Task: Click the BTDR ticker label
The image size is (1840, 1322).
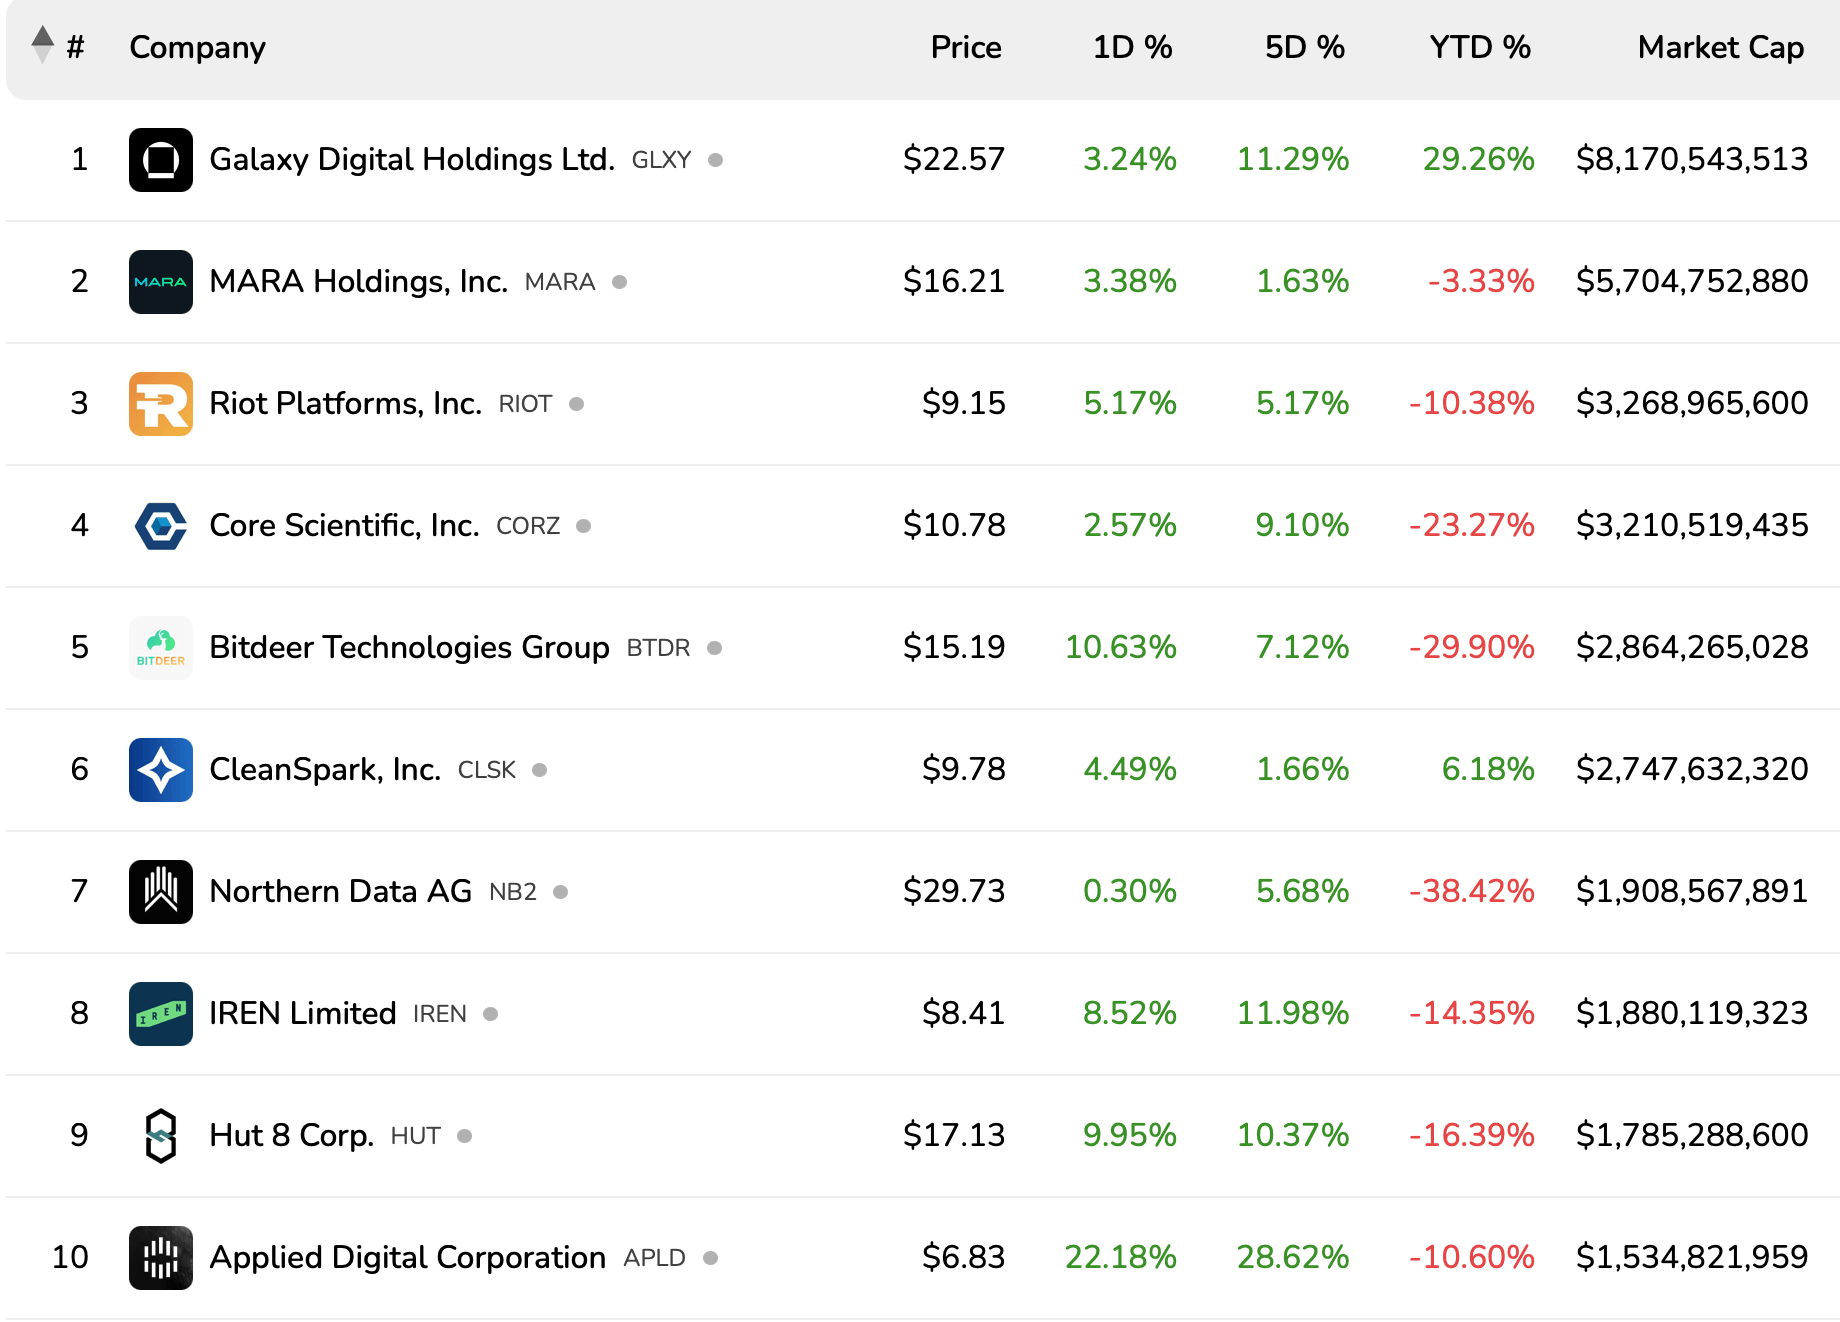Action: pos(657,648)
